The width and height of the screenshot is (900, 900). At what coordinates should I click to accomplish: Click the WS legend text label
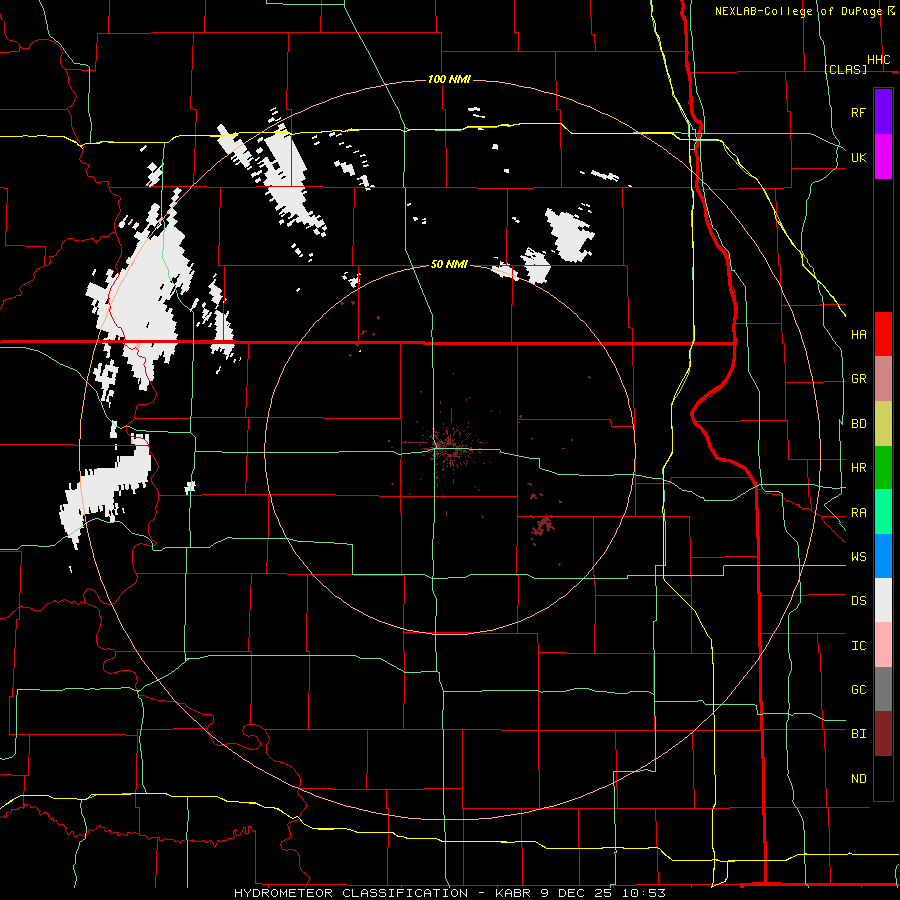pos(858,557)
